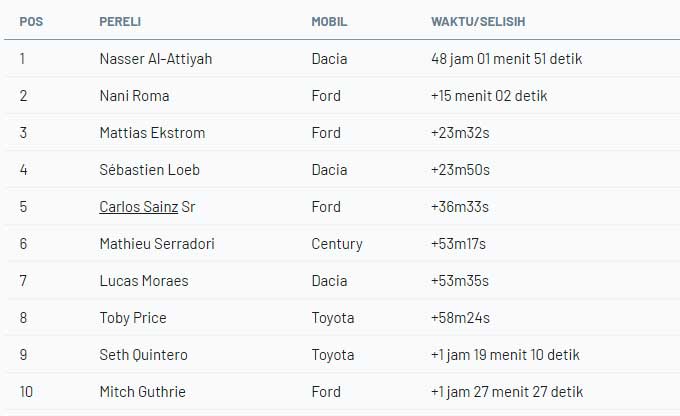Select the Mitch Guthrie row name
680x416 pixels.
point(142,392)
